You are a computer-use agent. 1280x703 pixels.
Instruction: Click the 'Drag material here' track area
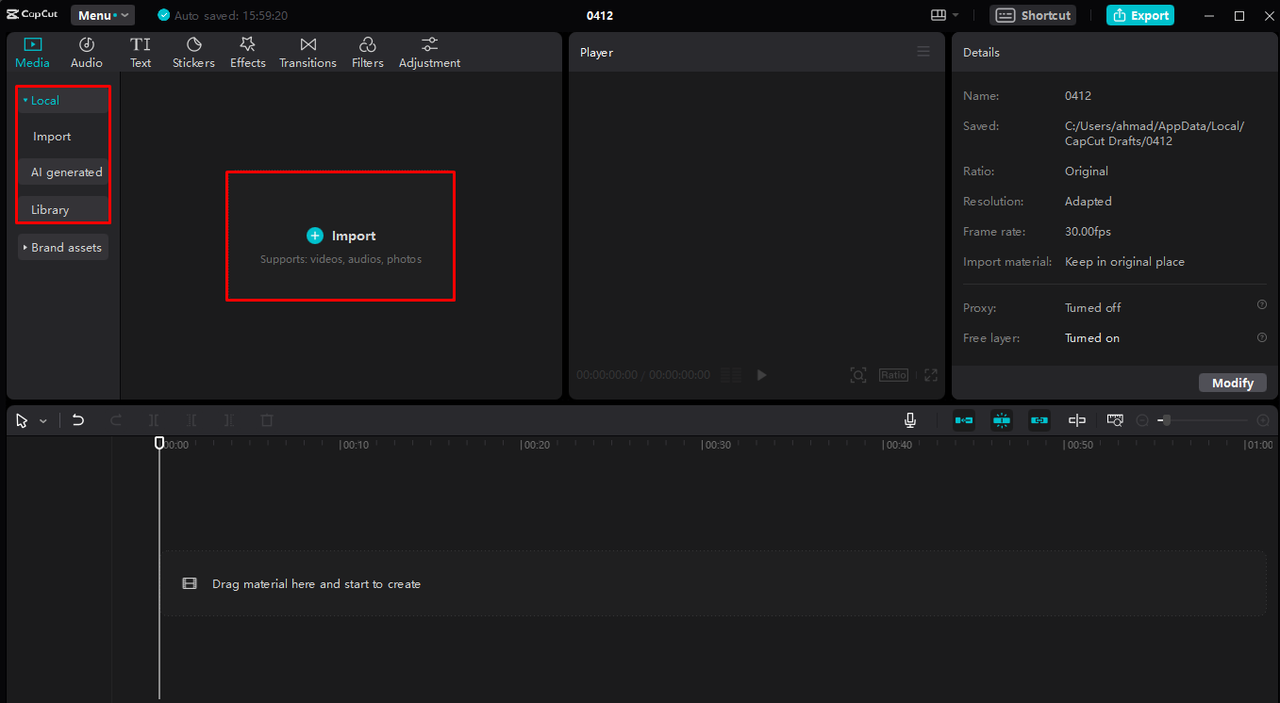pyautogui.click(x=714, y=583)
